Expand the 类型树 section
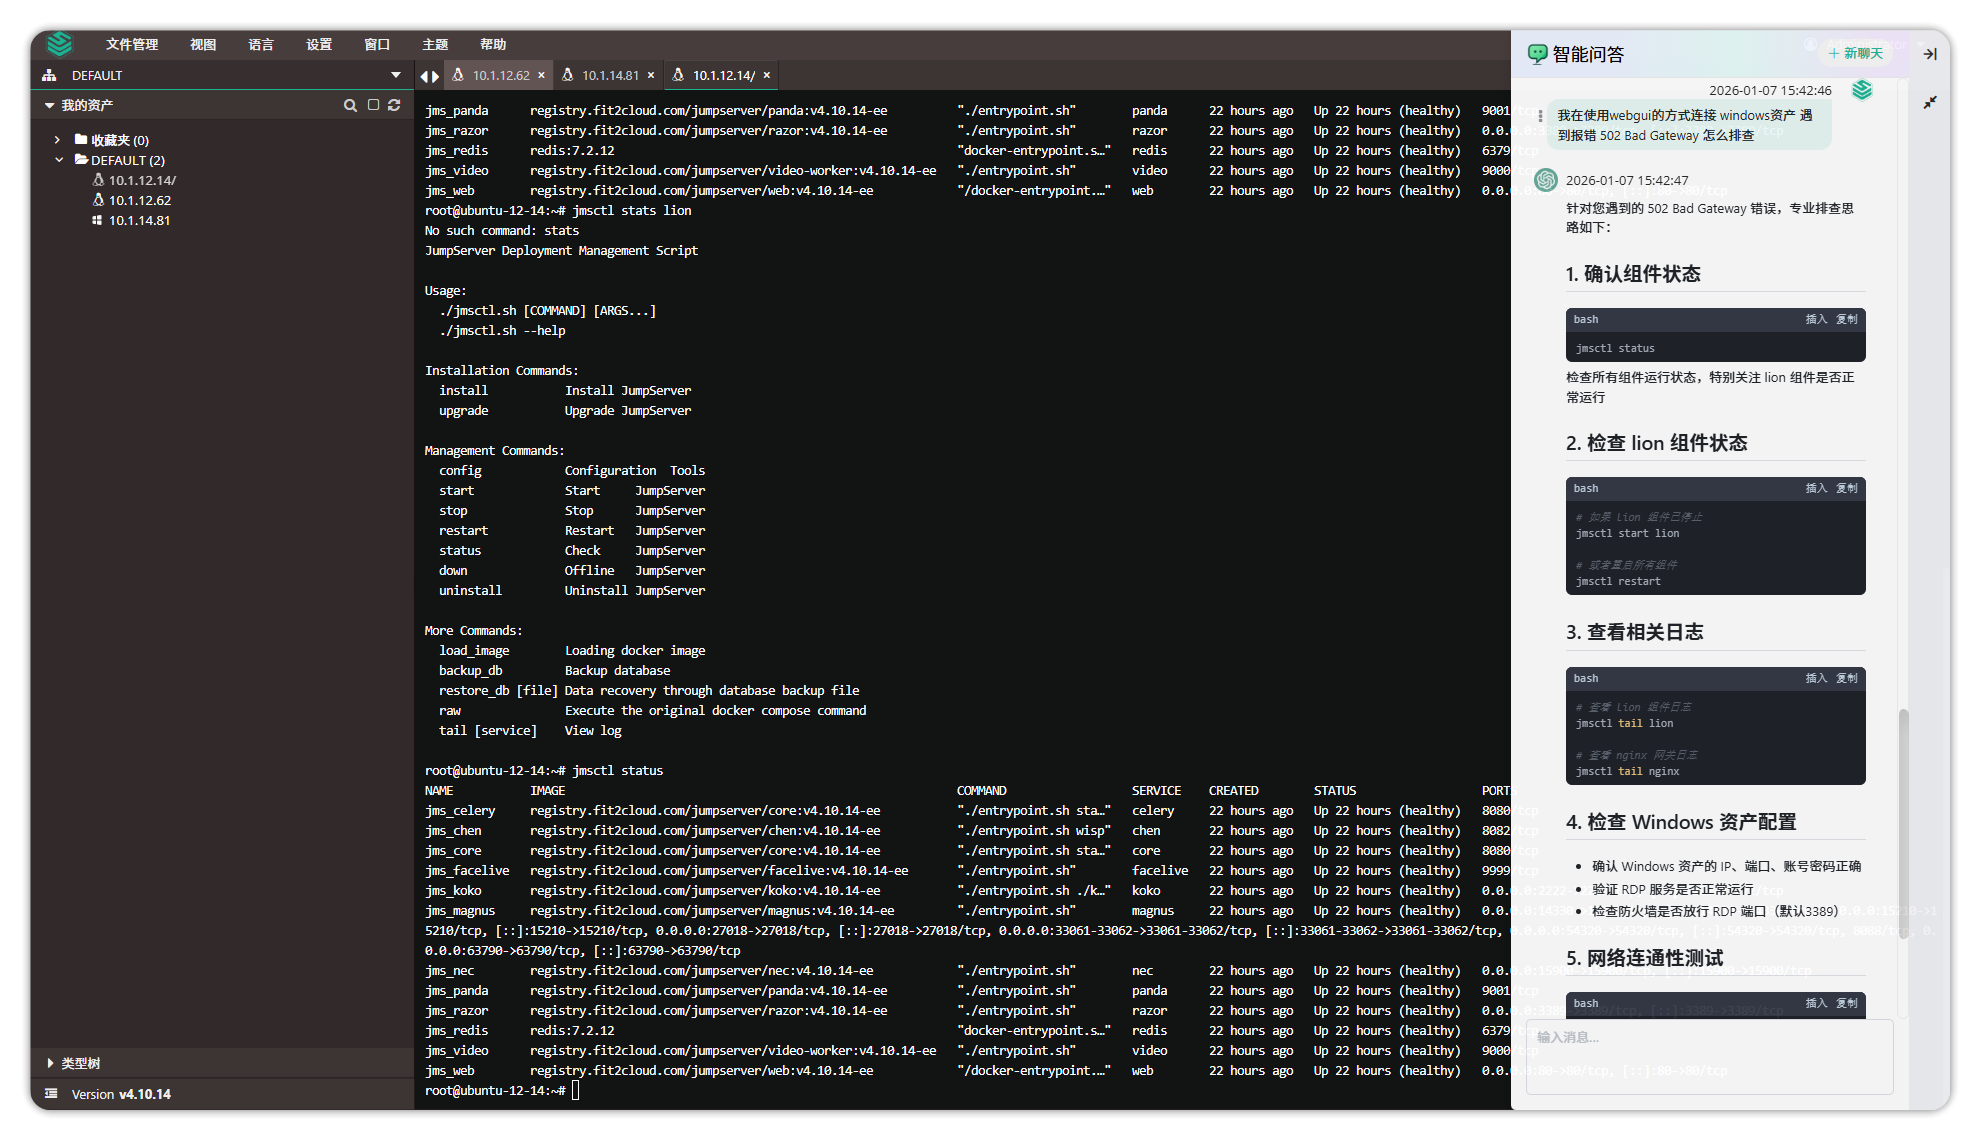 tap(50, 1063)
